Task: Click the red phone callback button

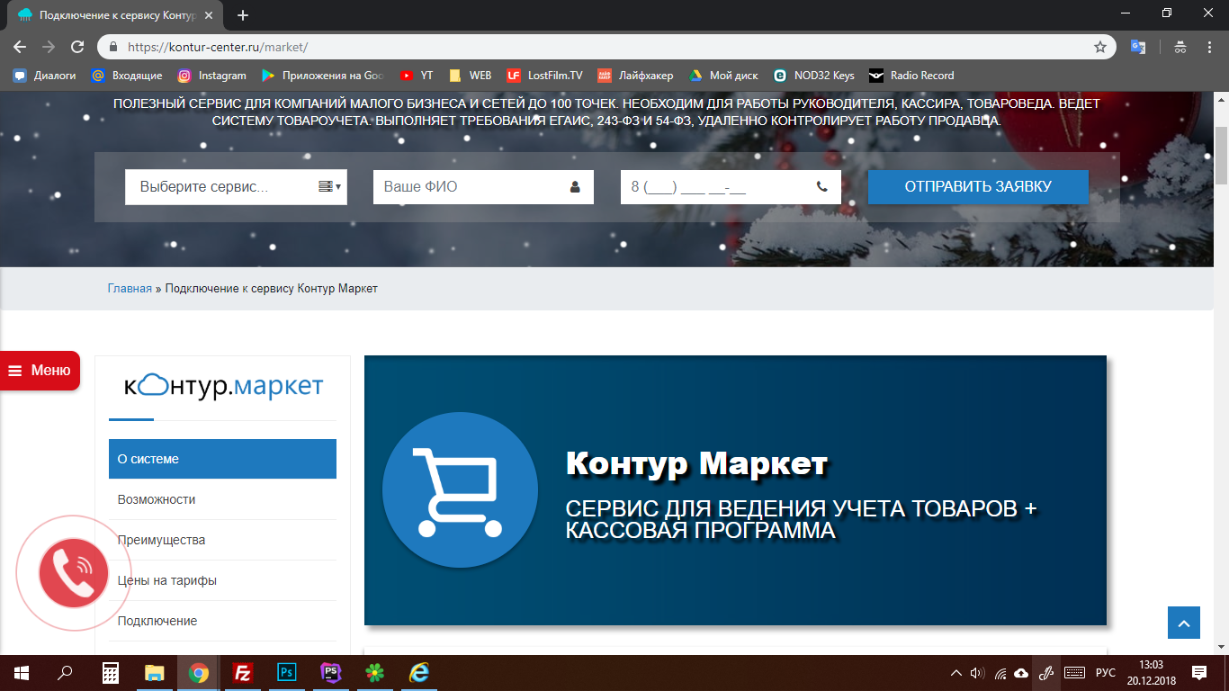Action: [x=73, y=573]
